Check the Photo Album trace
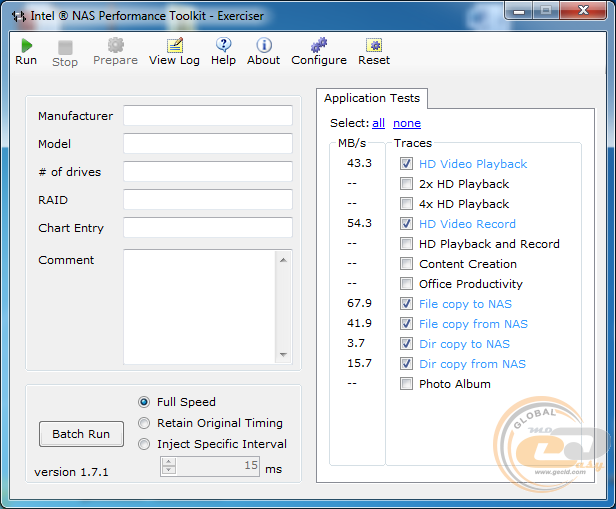616x509 pixels. tap(406, 384)
